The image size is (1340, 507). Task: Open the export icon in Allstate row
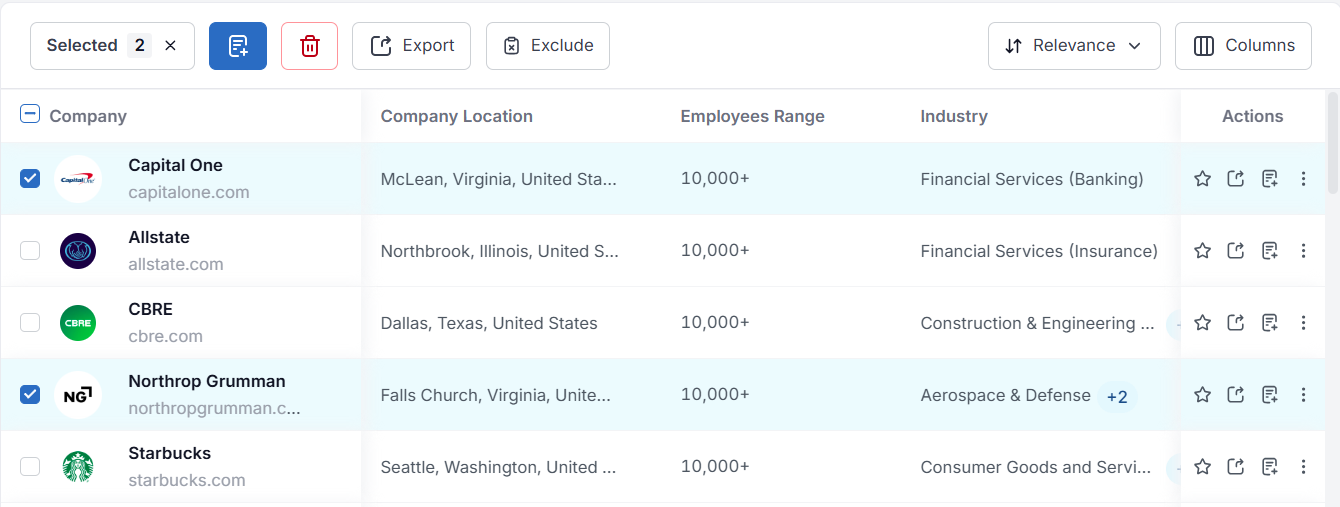pos(1236,251)
